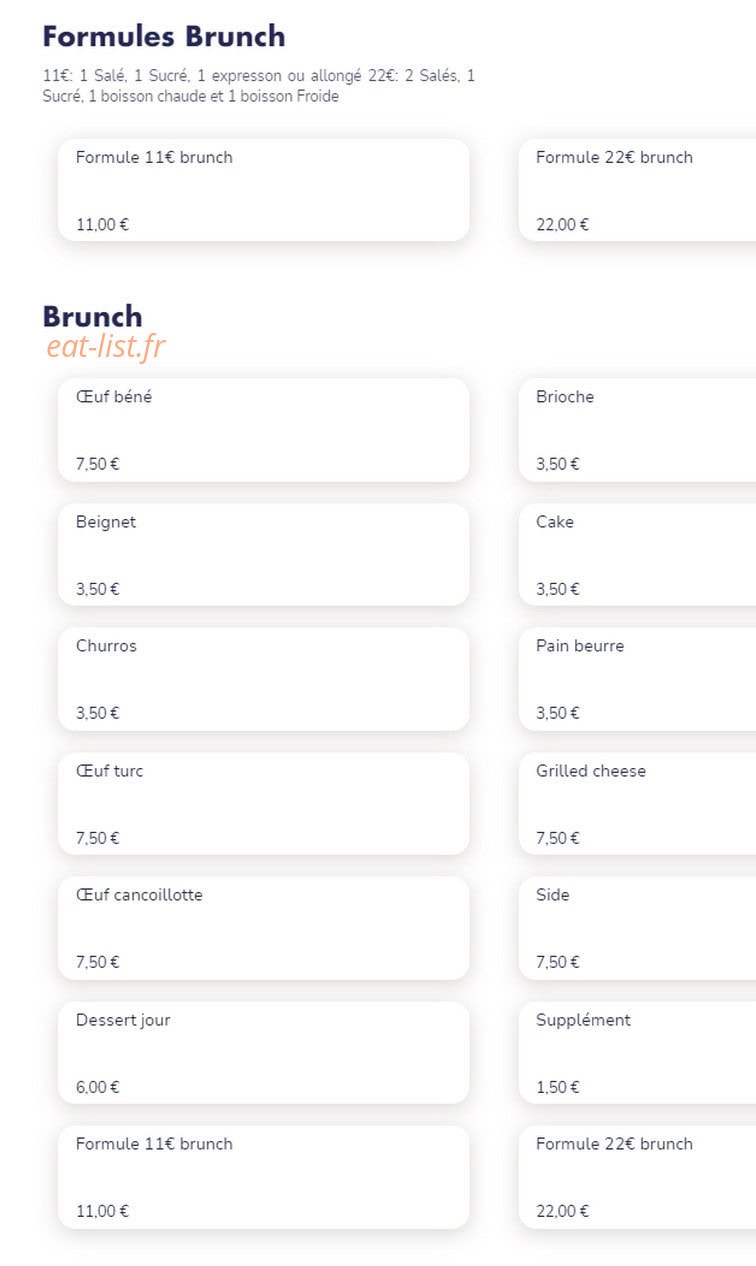Image resolution: width=756 pixels, height=1266 pixels.
Task: Select the Supplément item card
Action: (637, 1053)
